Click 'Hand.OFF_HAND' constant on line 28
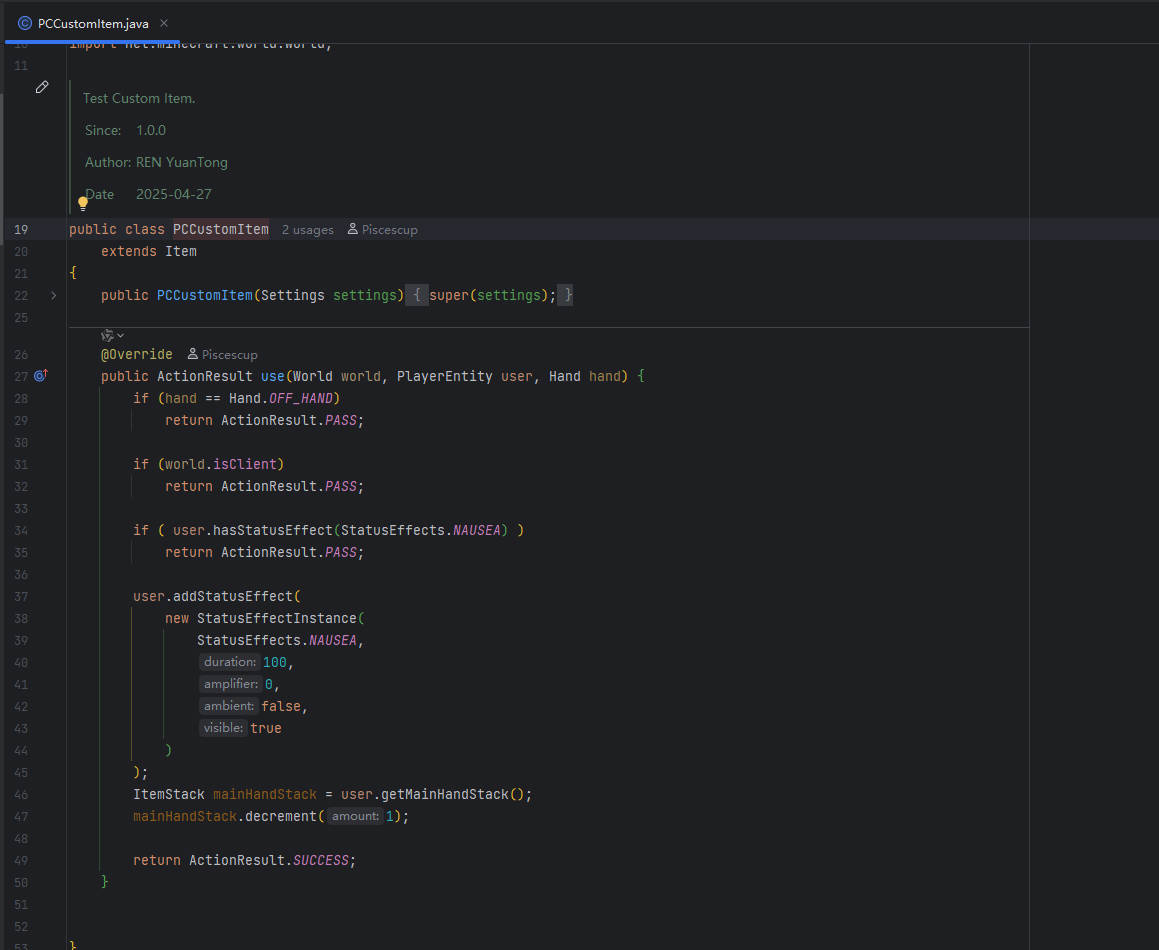 pyautogui.click(x=281, y=398)
